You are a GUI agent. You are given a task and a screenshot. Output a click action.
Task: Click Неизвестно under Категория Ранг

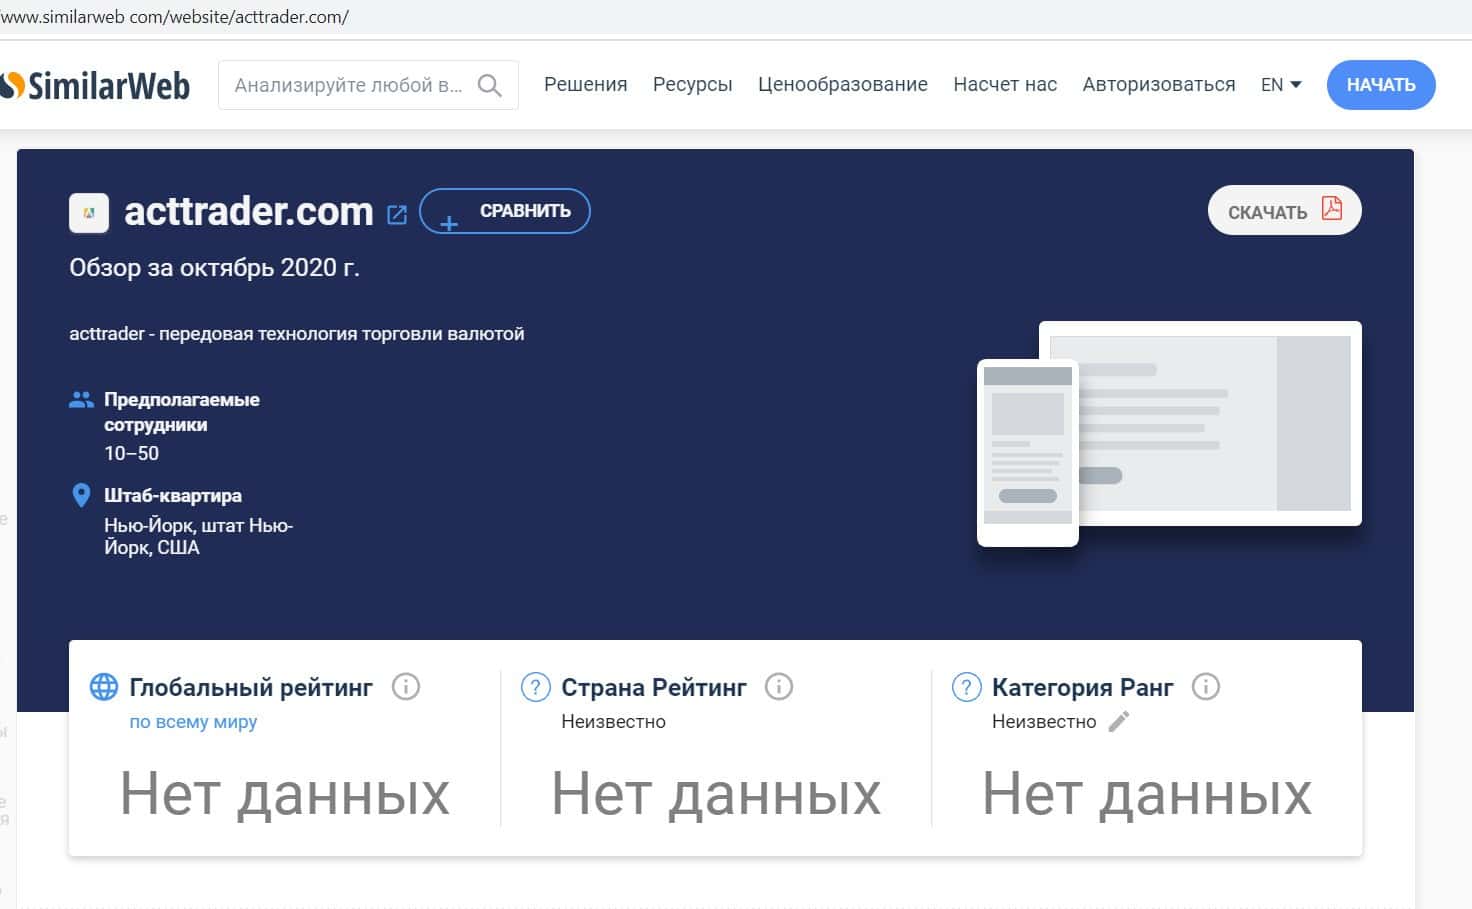tap(1044, 722)
